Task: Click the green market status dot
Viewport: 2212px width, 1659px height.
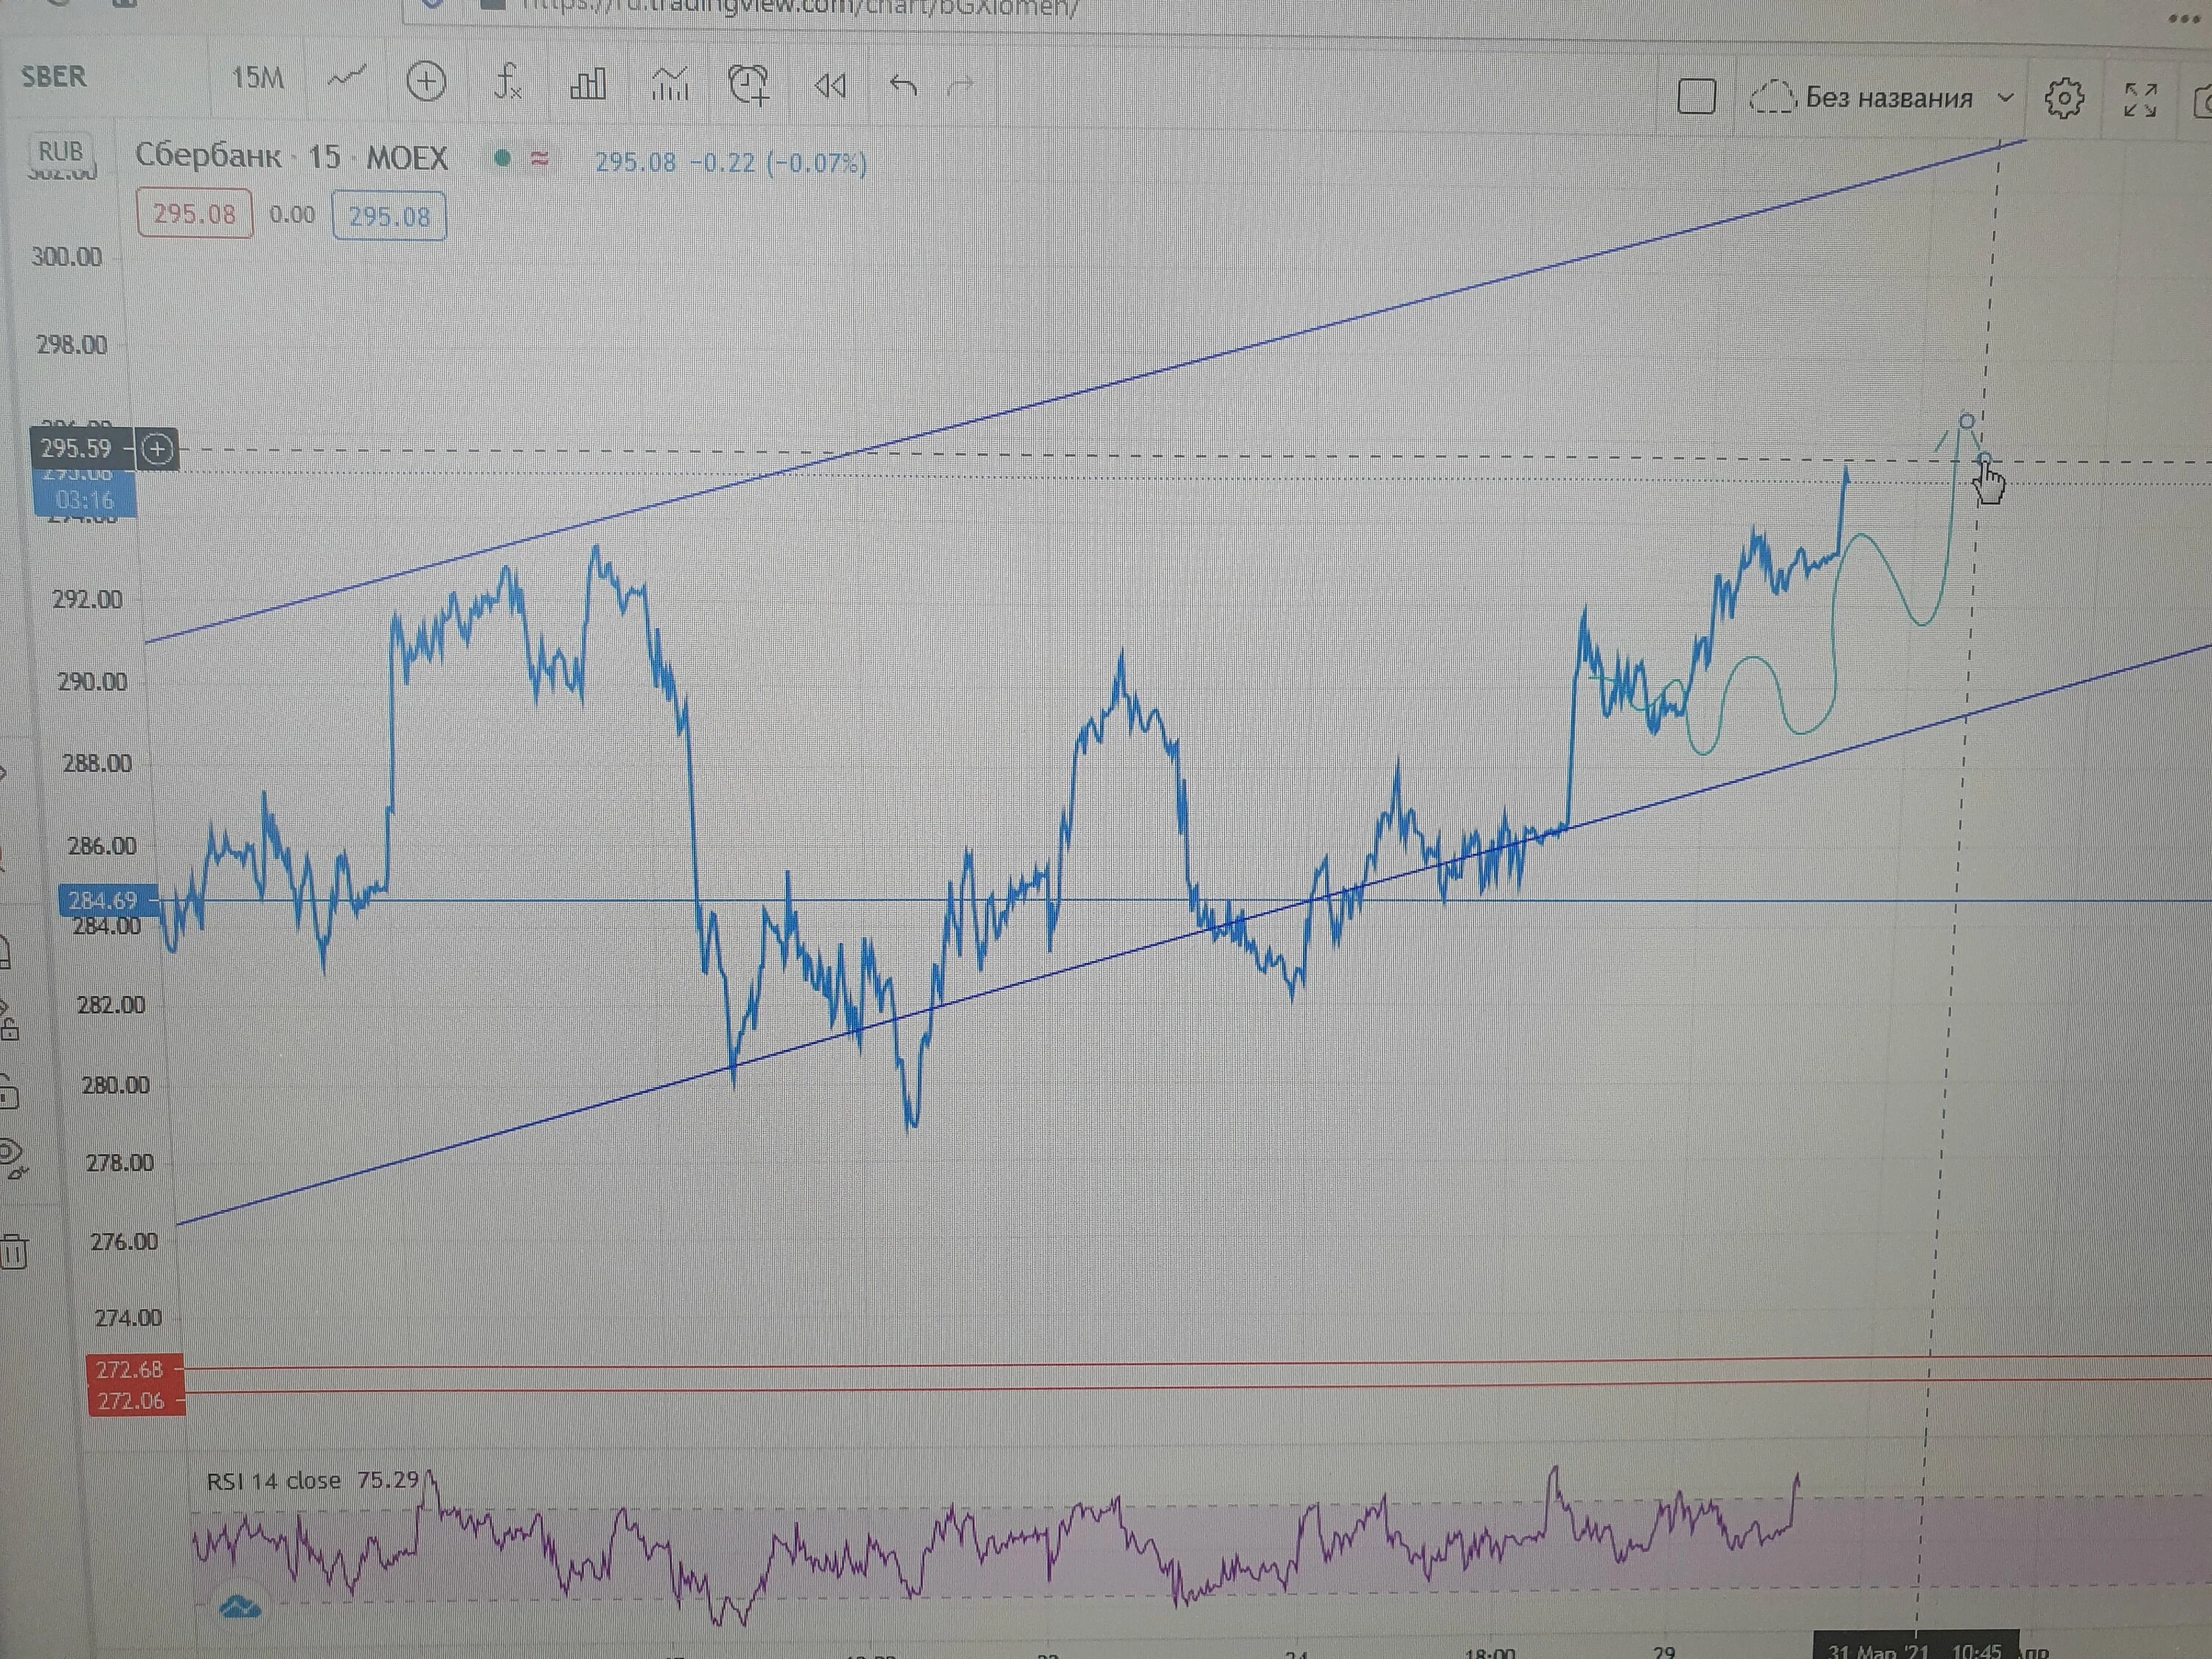Action: coord(503,158)
